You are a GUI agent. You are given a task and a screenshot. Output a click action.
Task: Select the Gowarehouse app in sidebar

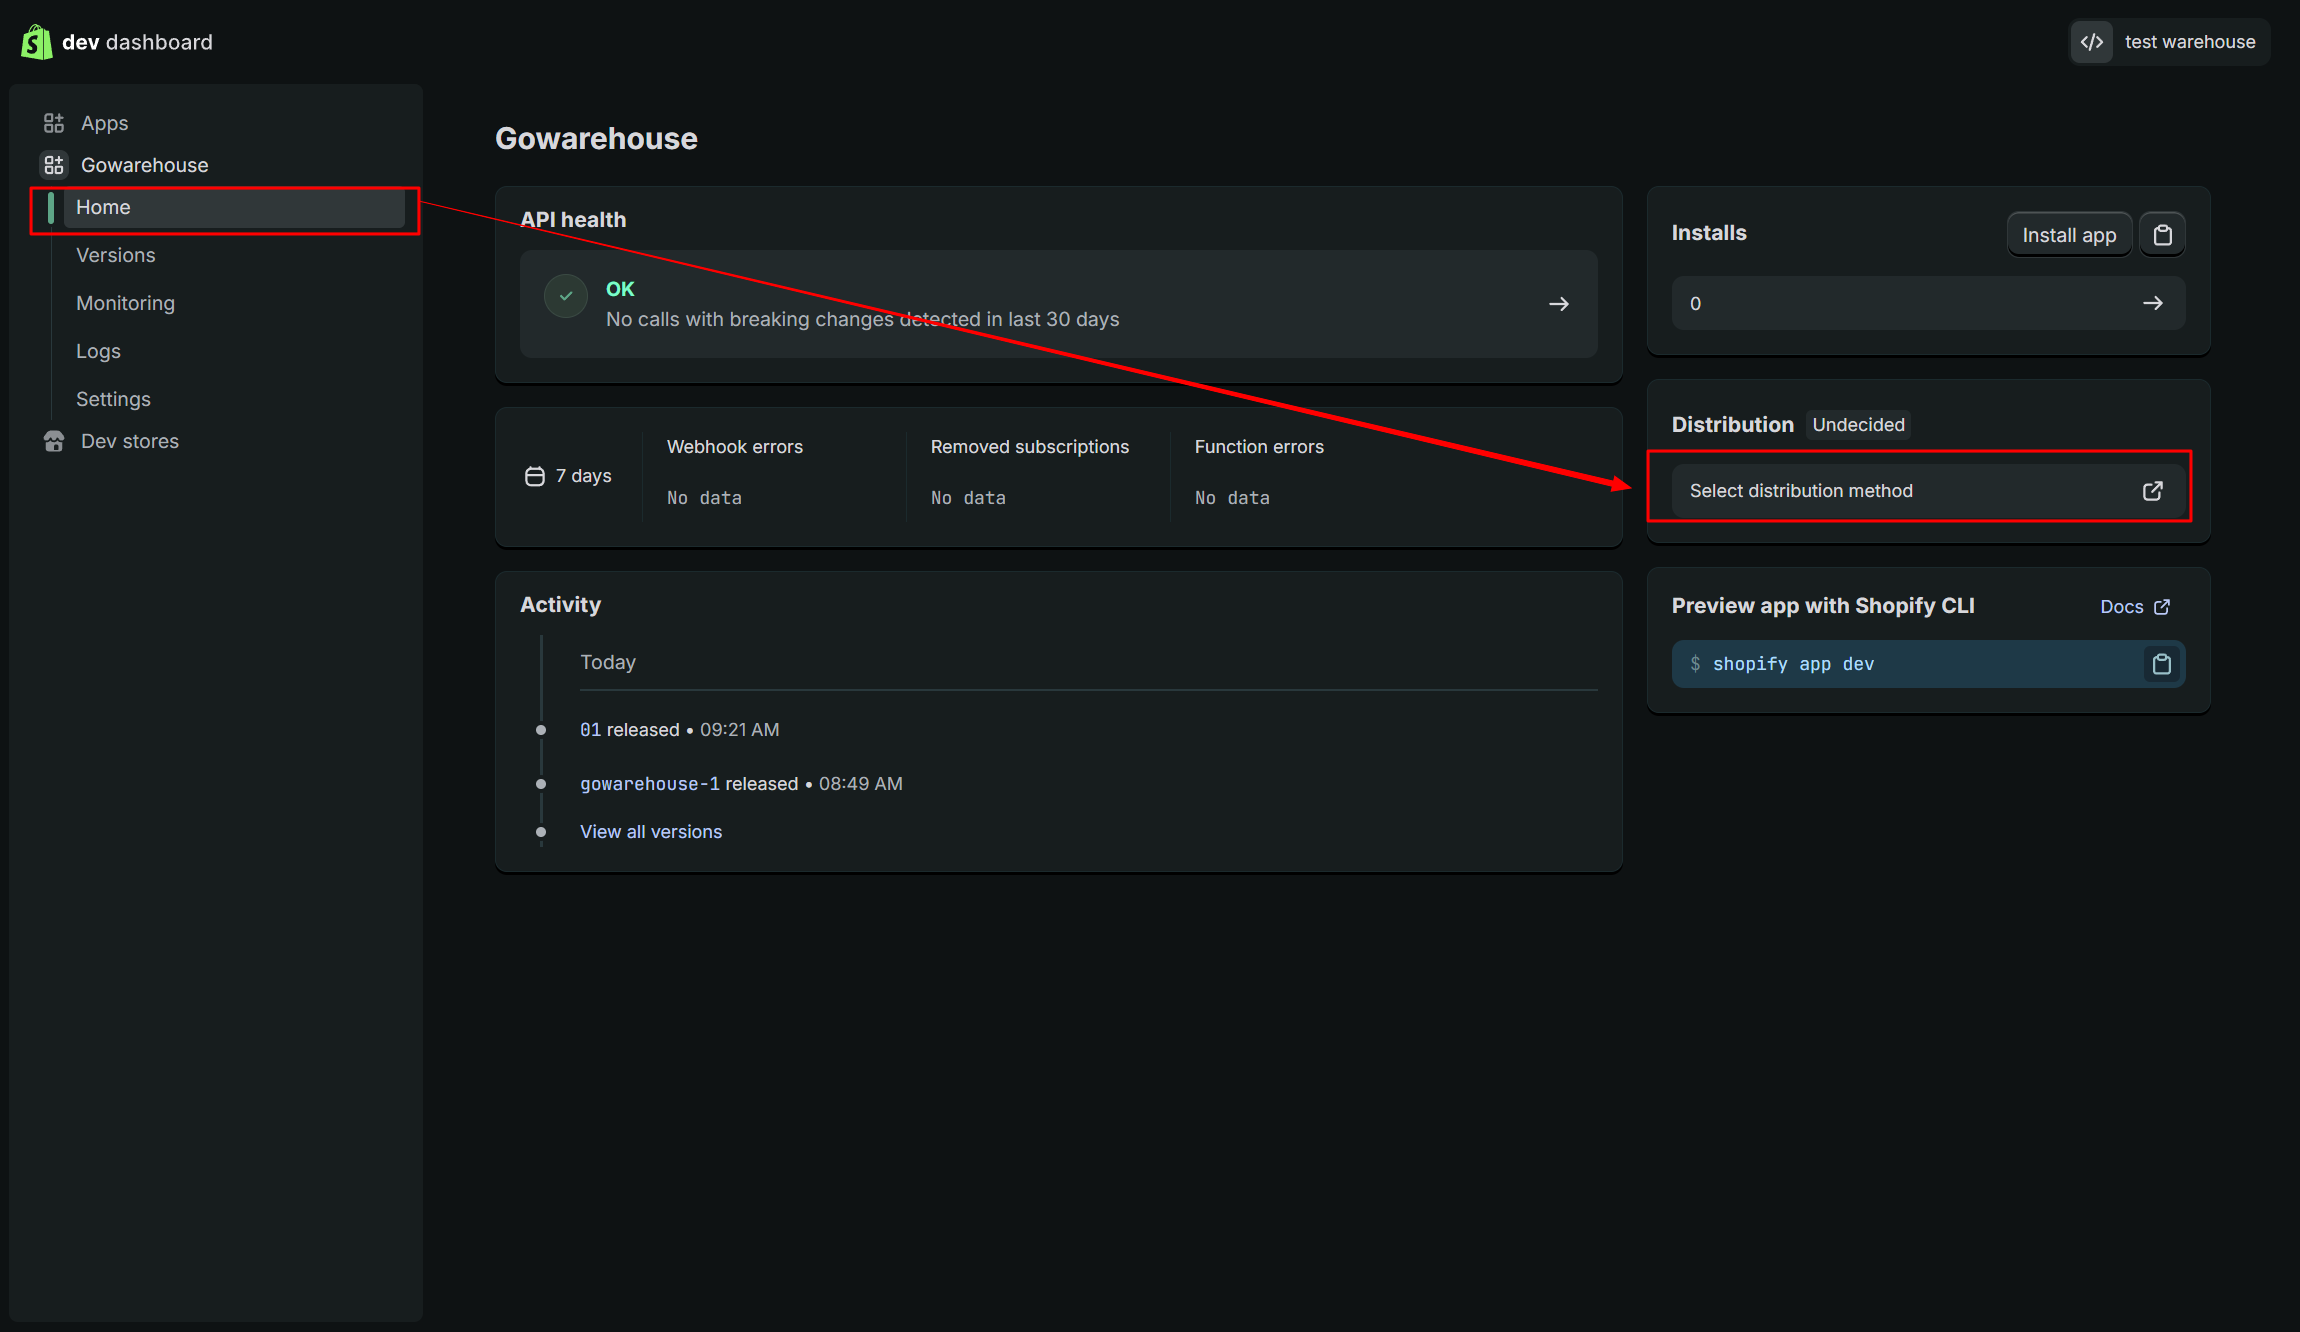pos(144,165)
